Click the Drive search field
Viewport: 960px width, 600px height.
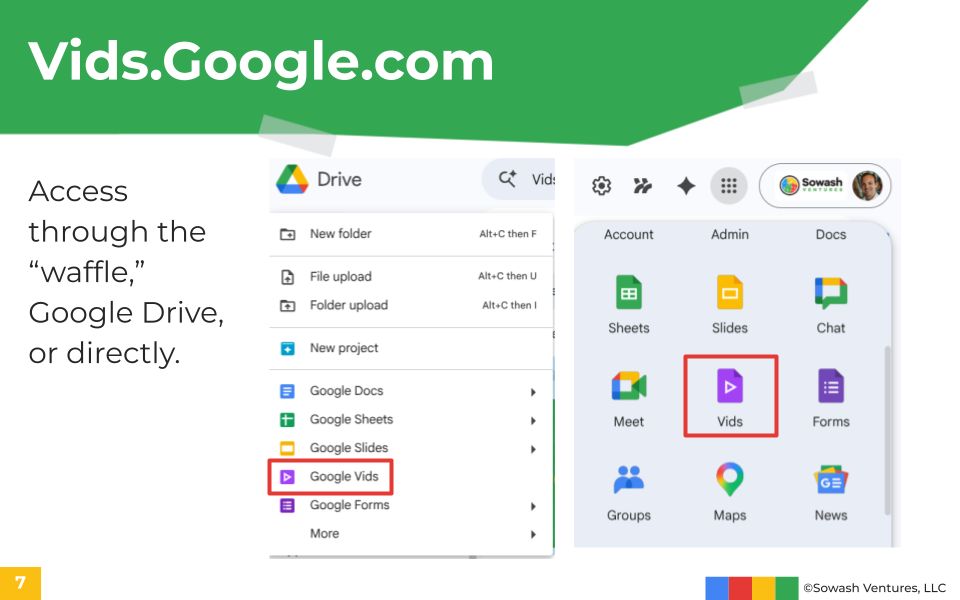[x=518, y=179]
